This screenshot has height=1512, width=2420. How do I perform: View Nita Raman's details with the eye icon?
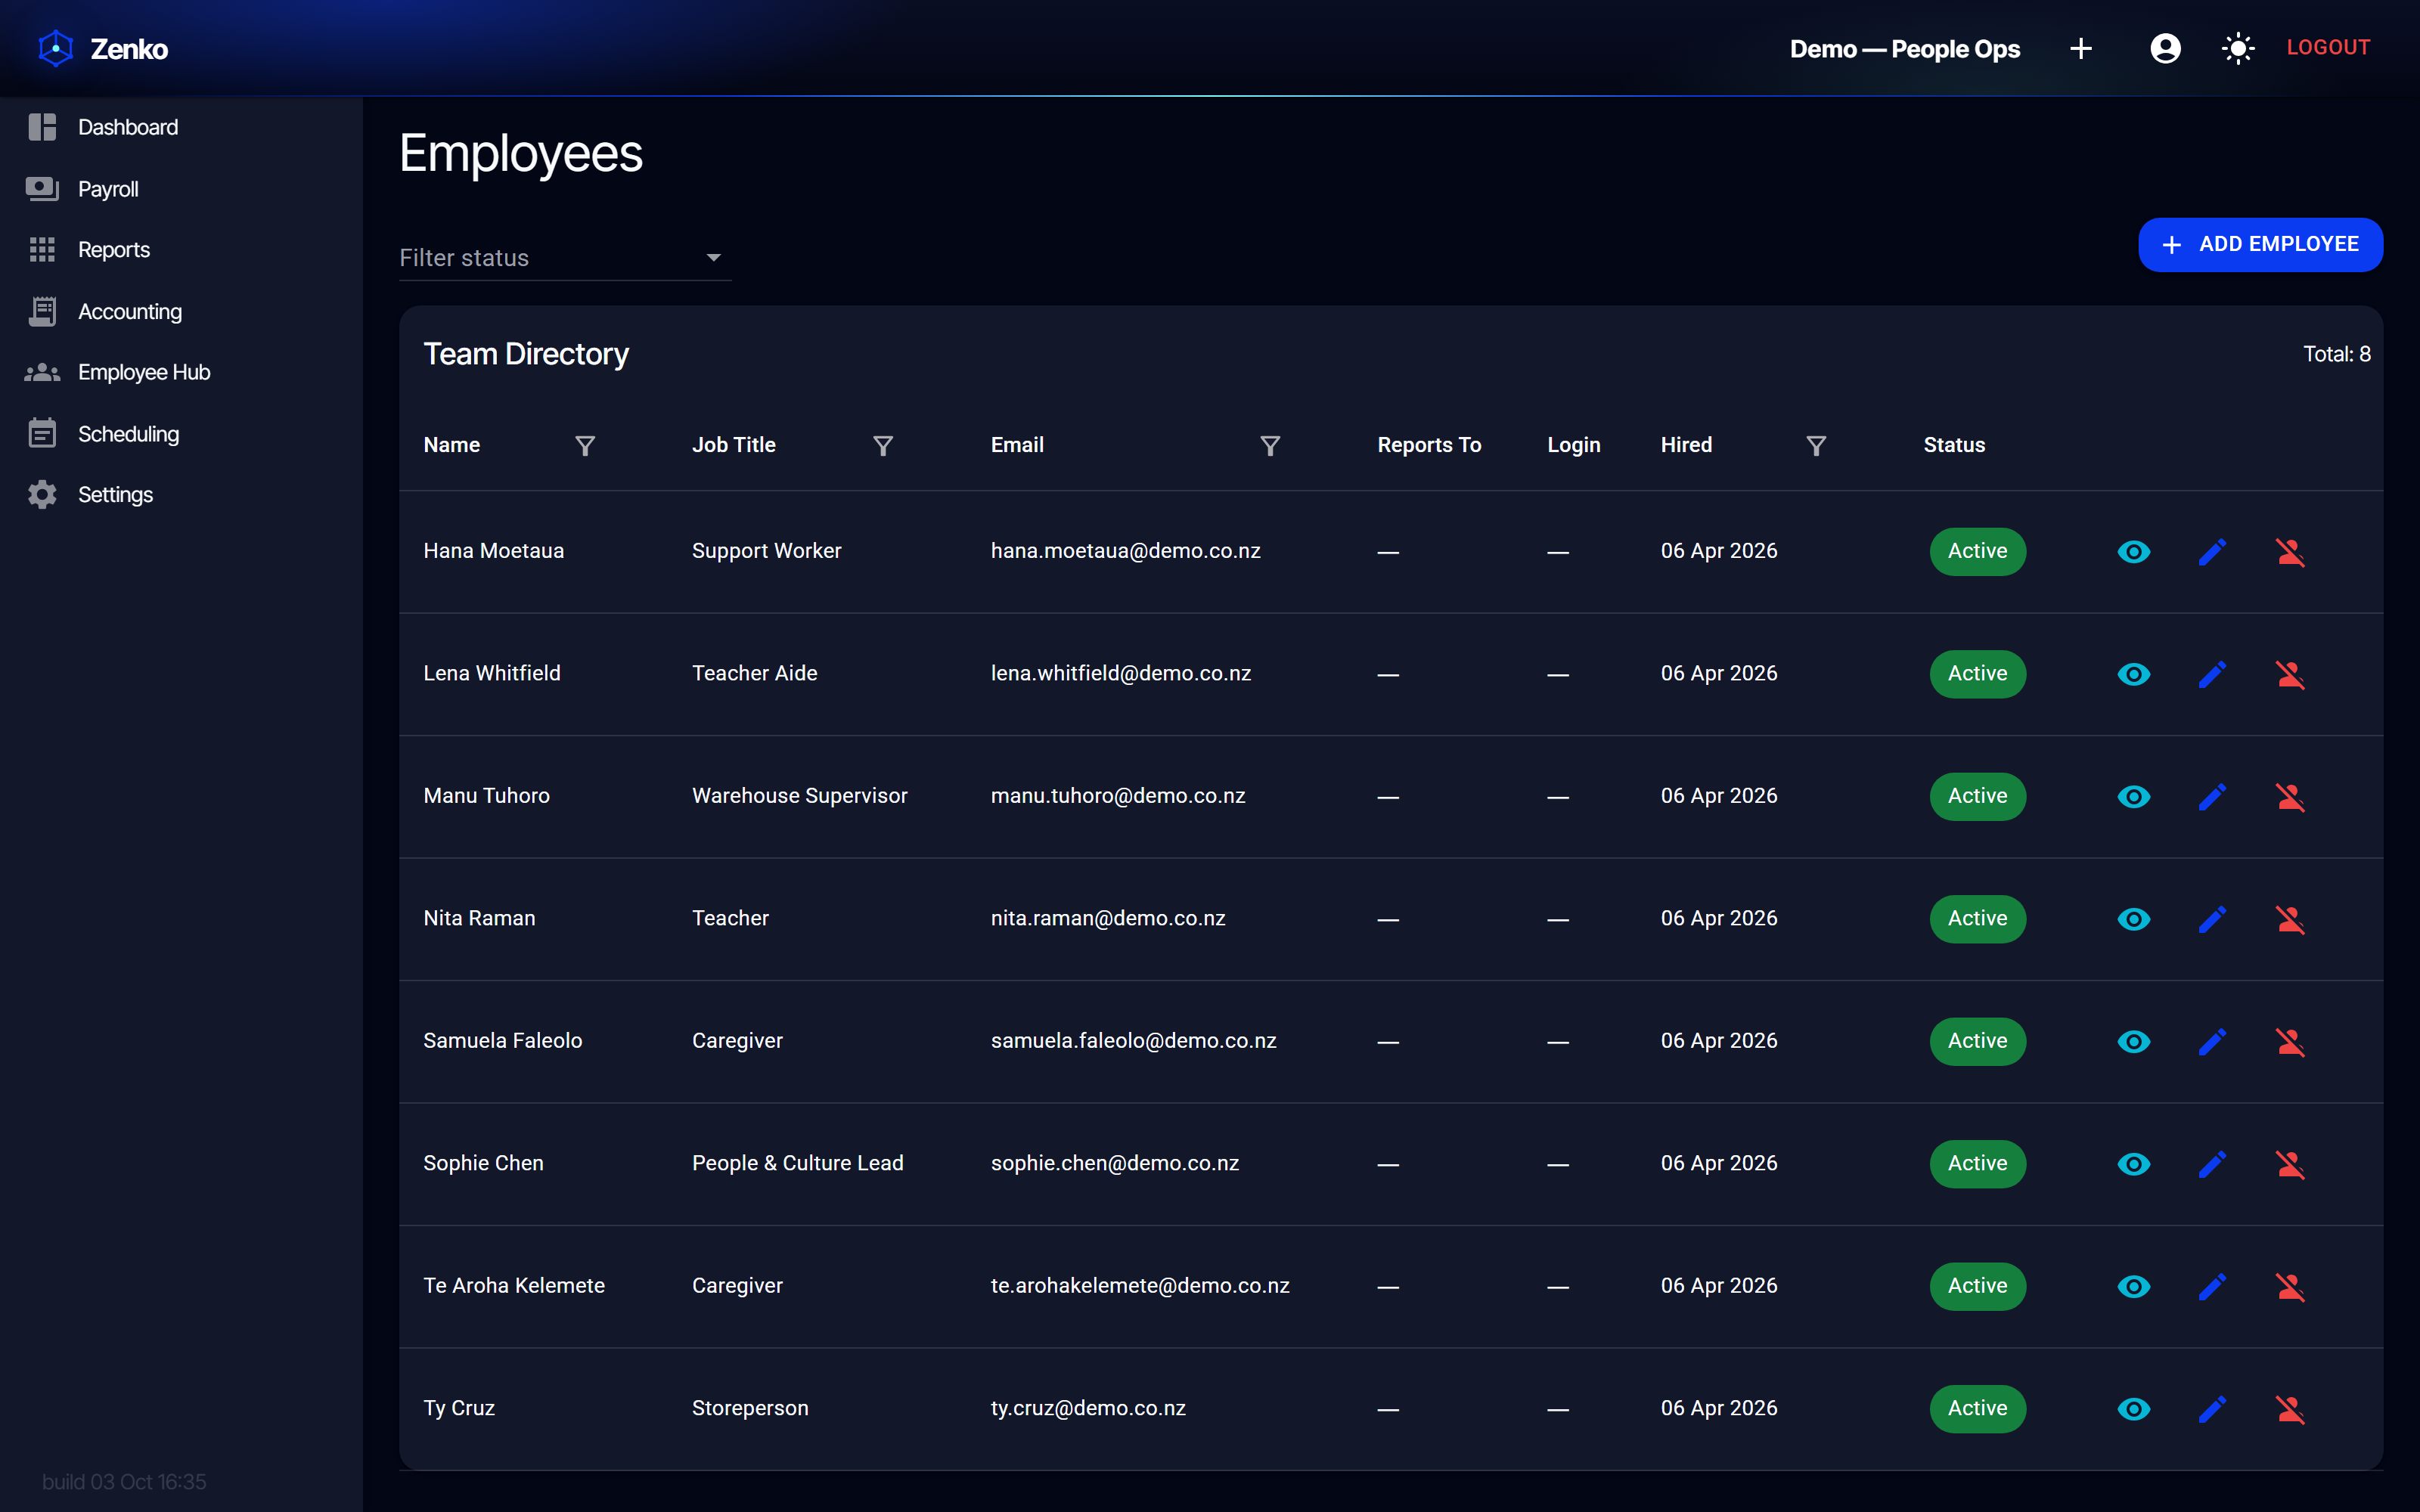(2134, 919)
